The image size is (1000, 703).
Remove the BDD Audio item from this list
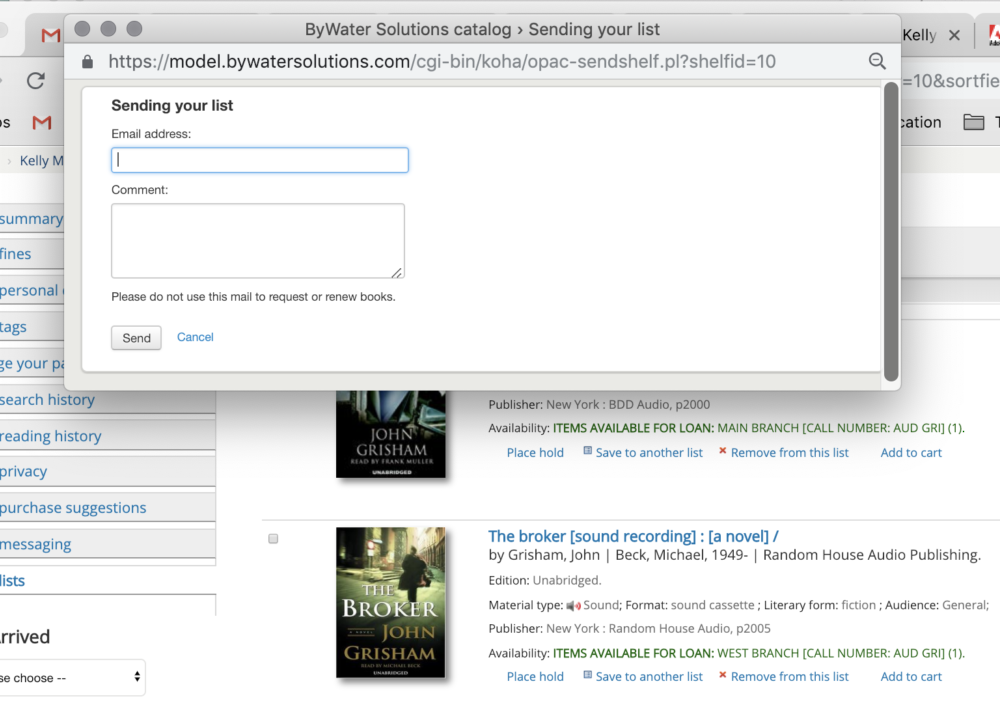click(x=790, y=452)
